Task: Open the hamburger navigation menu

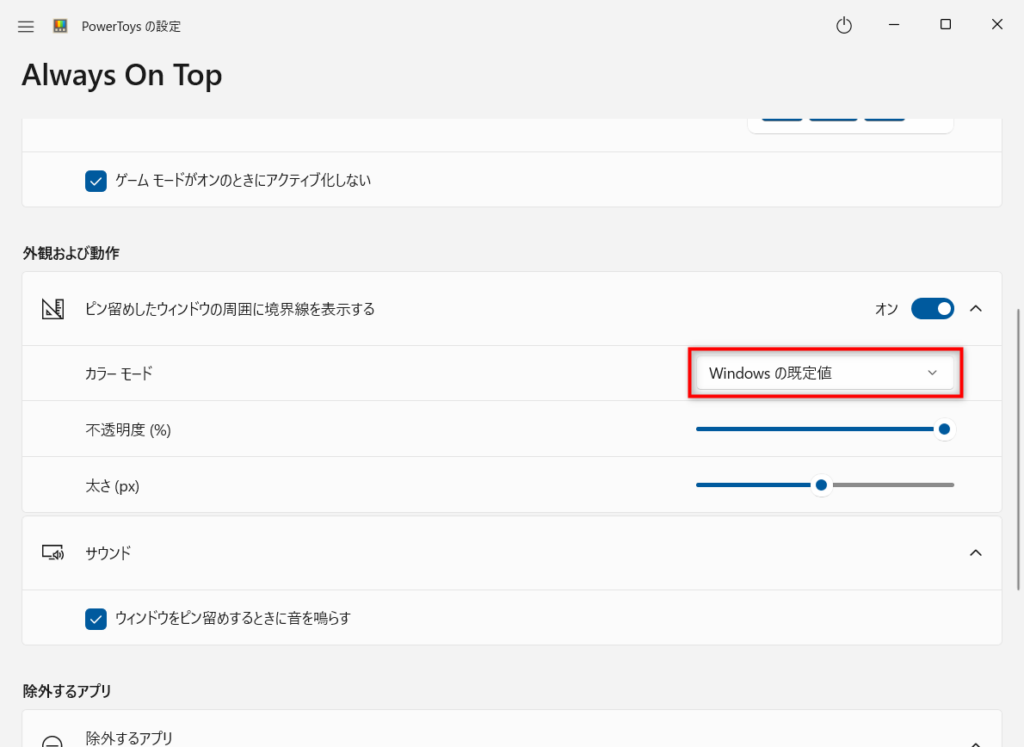Action: coord(25,26)
